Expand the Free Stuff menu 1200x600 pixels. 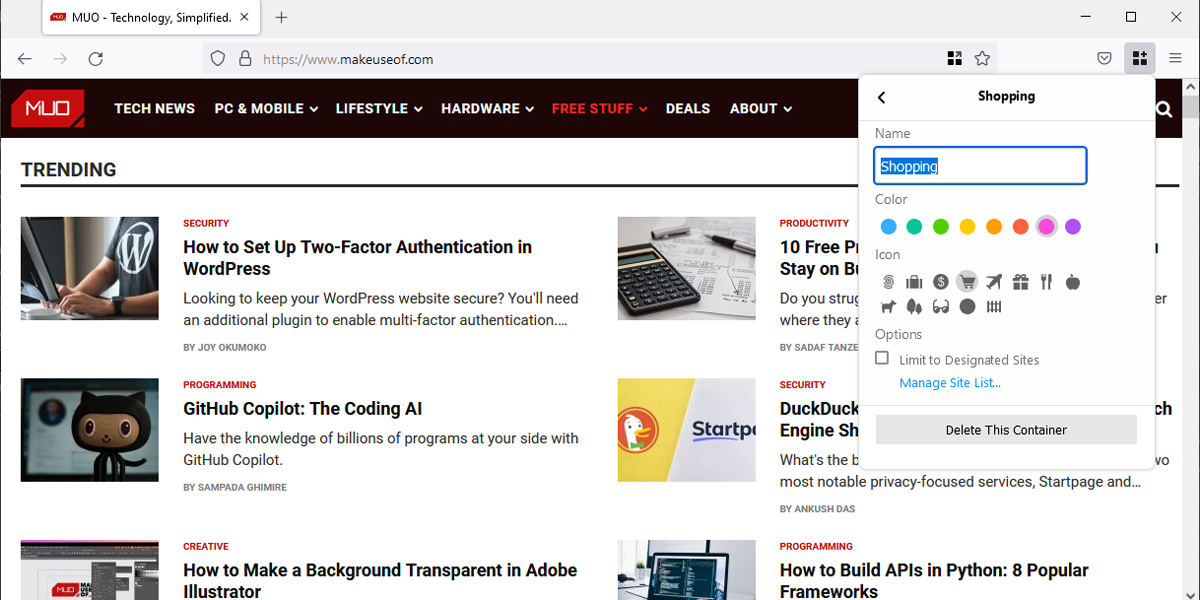pyautogui.click(x=599, y=108)
